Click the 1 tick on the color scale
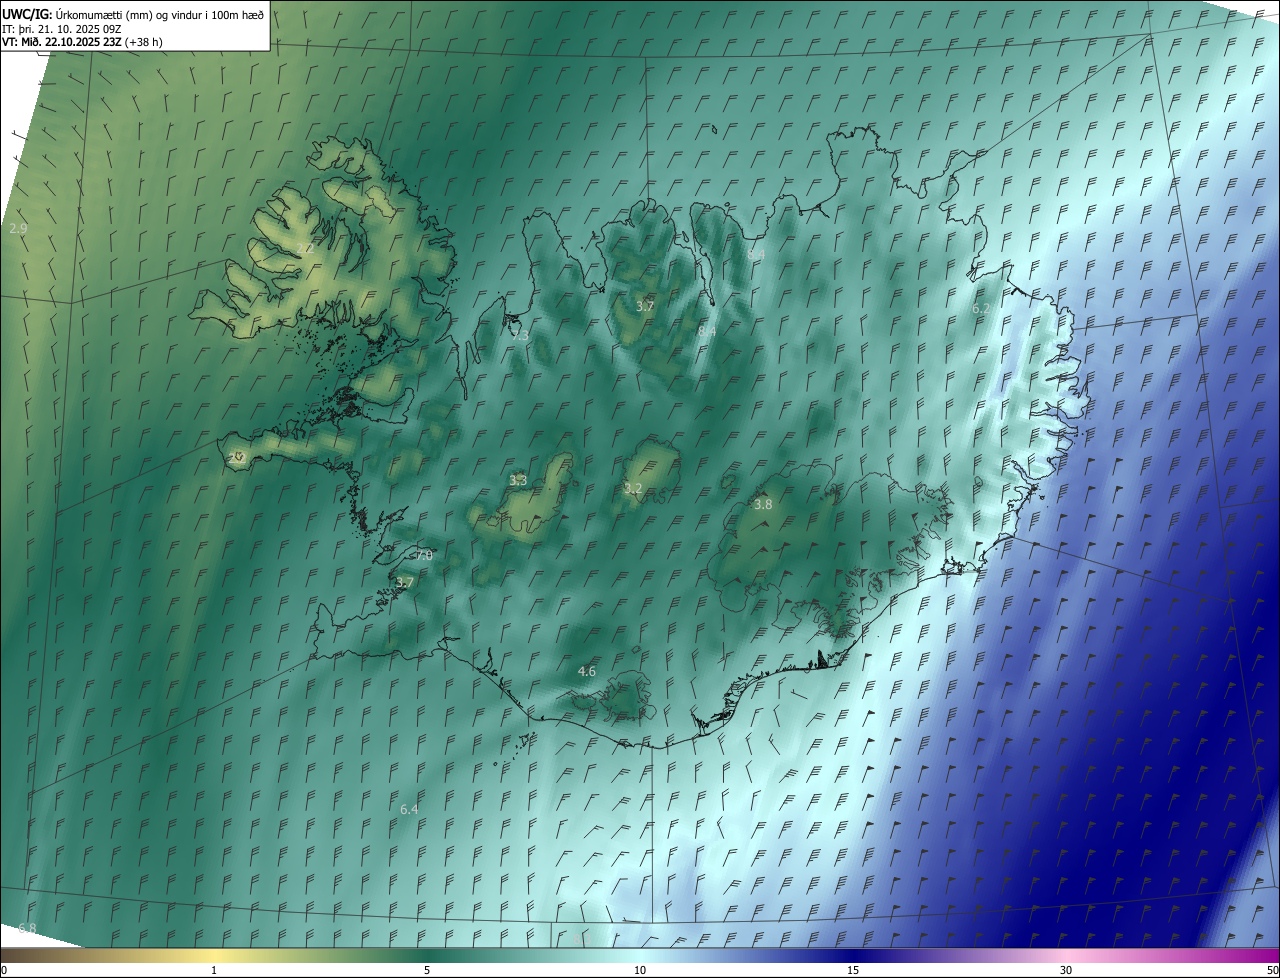 tap(214, 970)
